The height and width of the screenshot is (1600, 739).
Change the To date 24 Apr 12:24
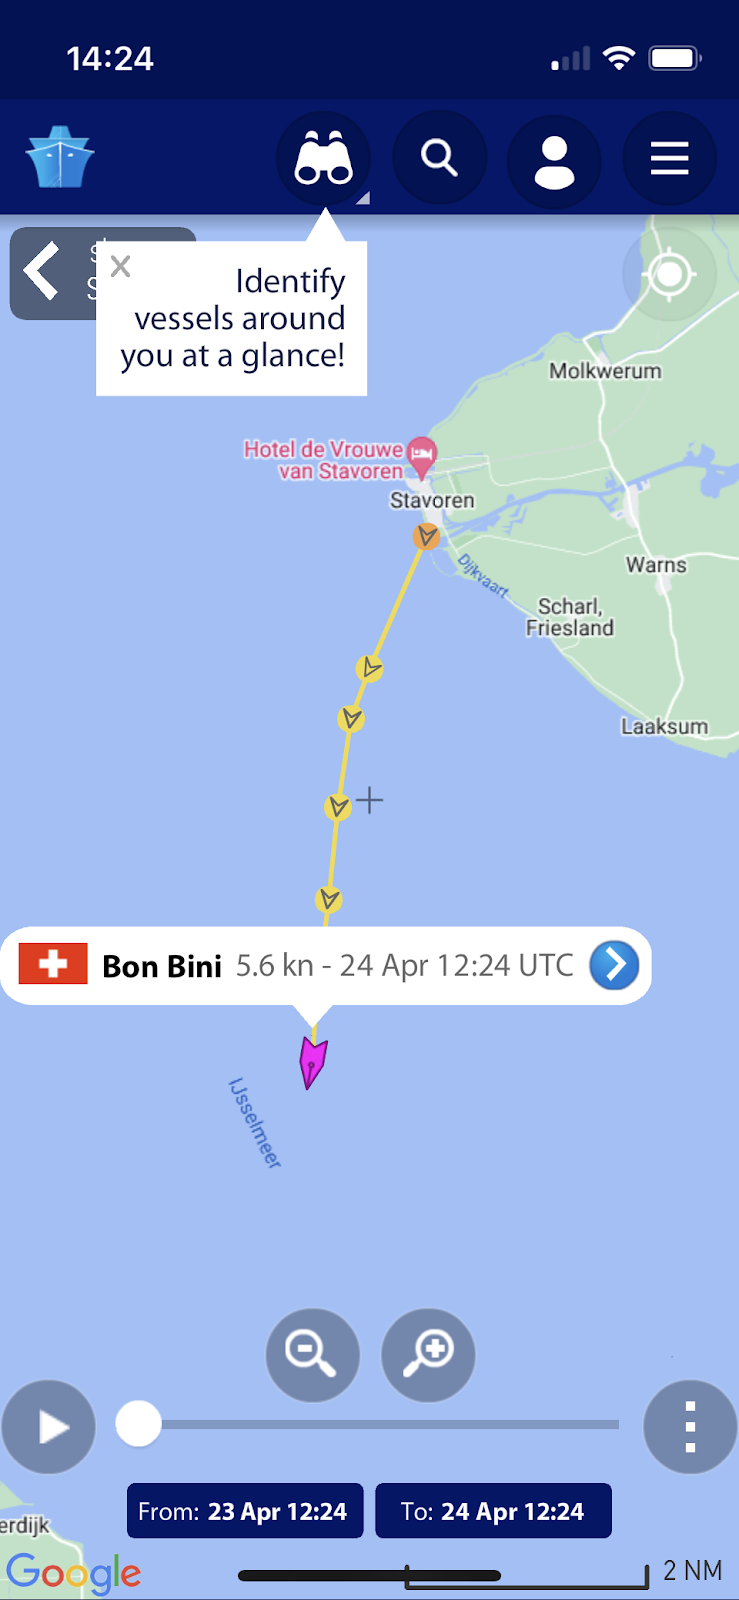coord(493,1511)
